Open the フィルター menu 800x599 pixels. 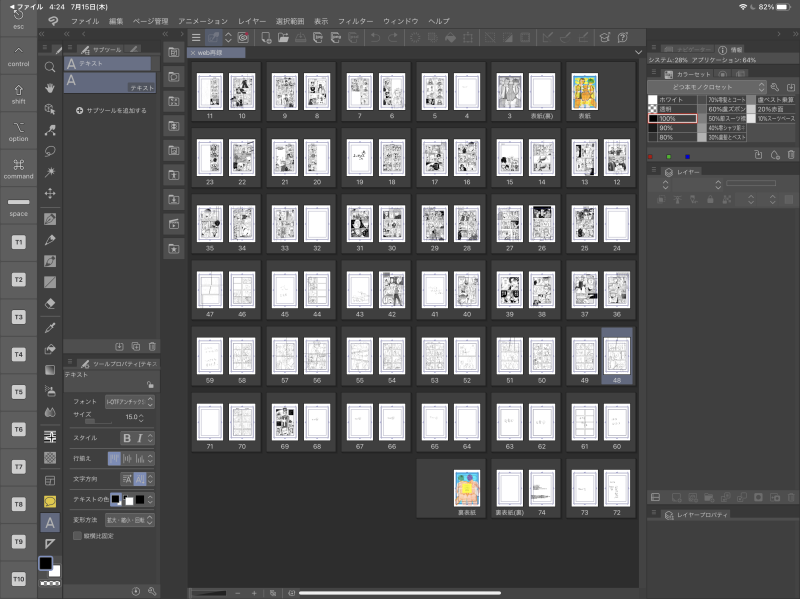coord(356,21)
